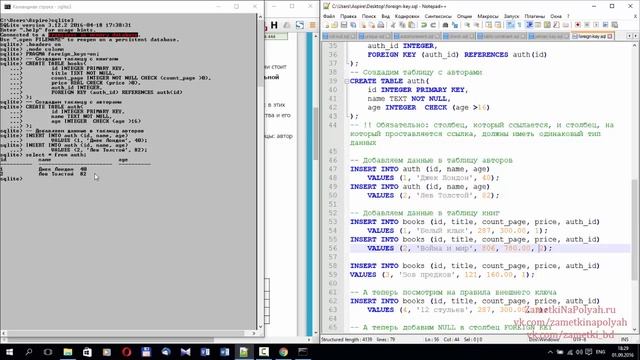Open the Opera browser taskbar icon
The image size is (640, 360).
tap(126, 352)
